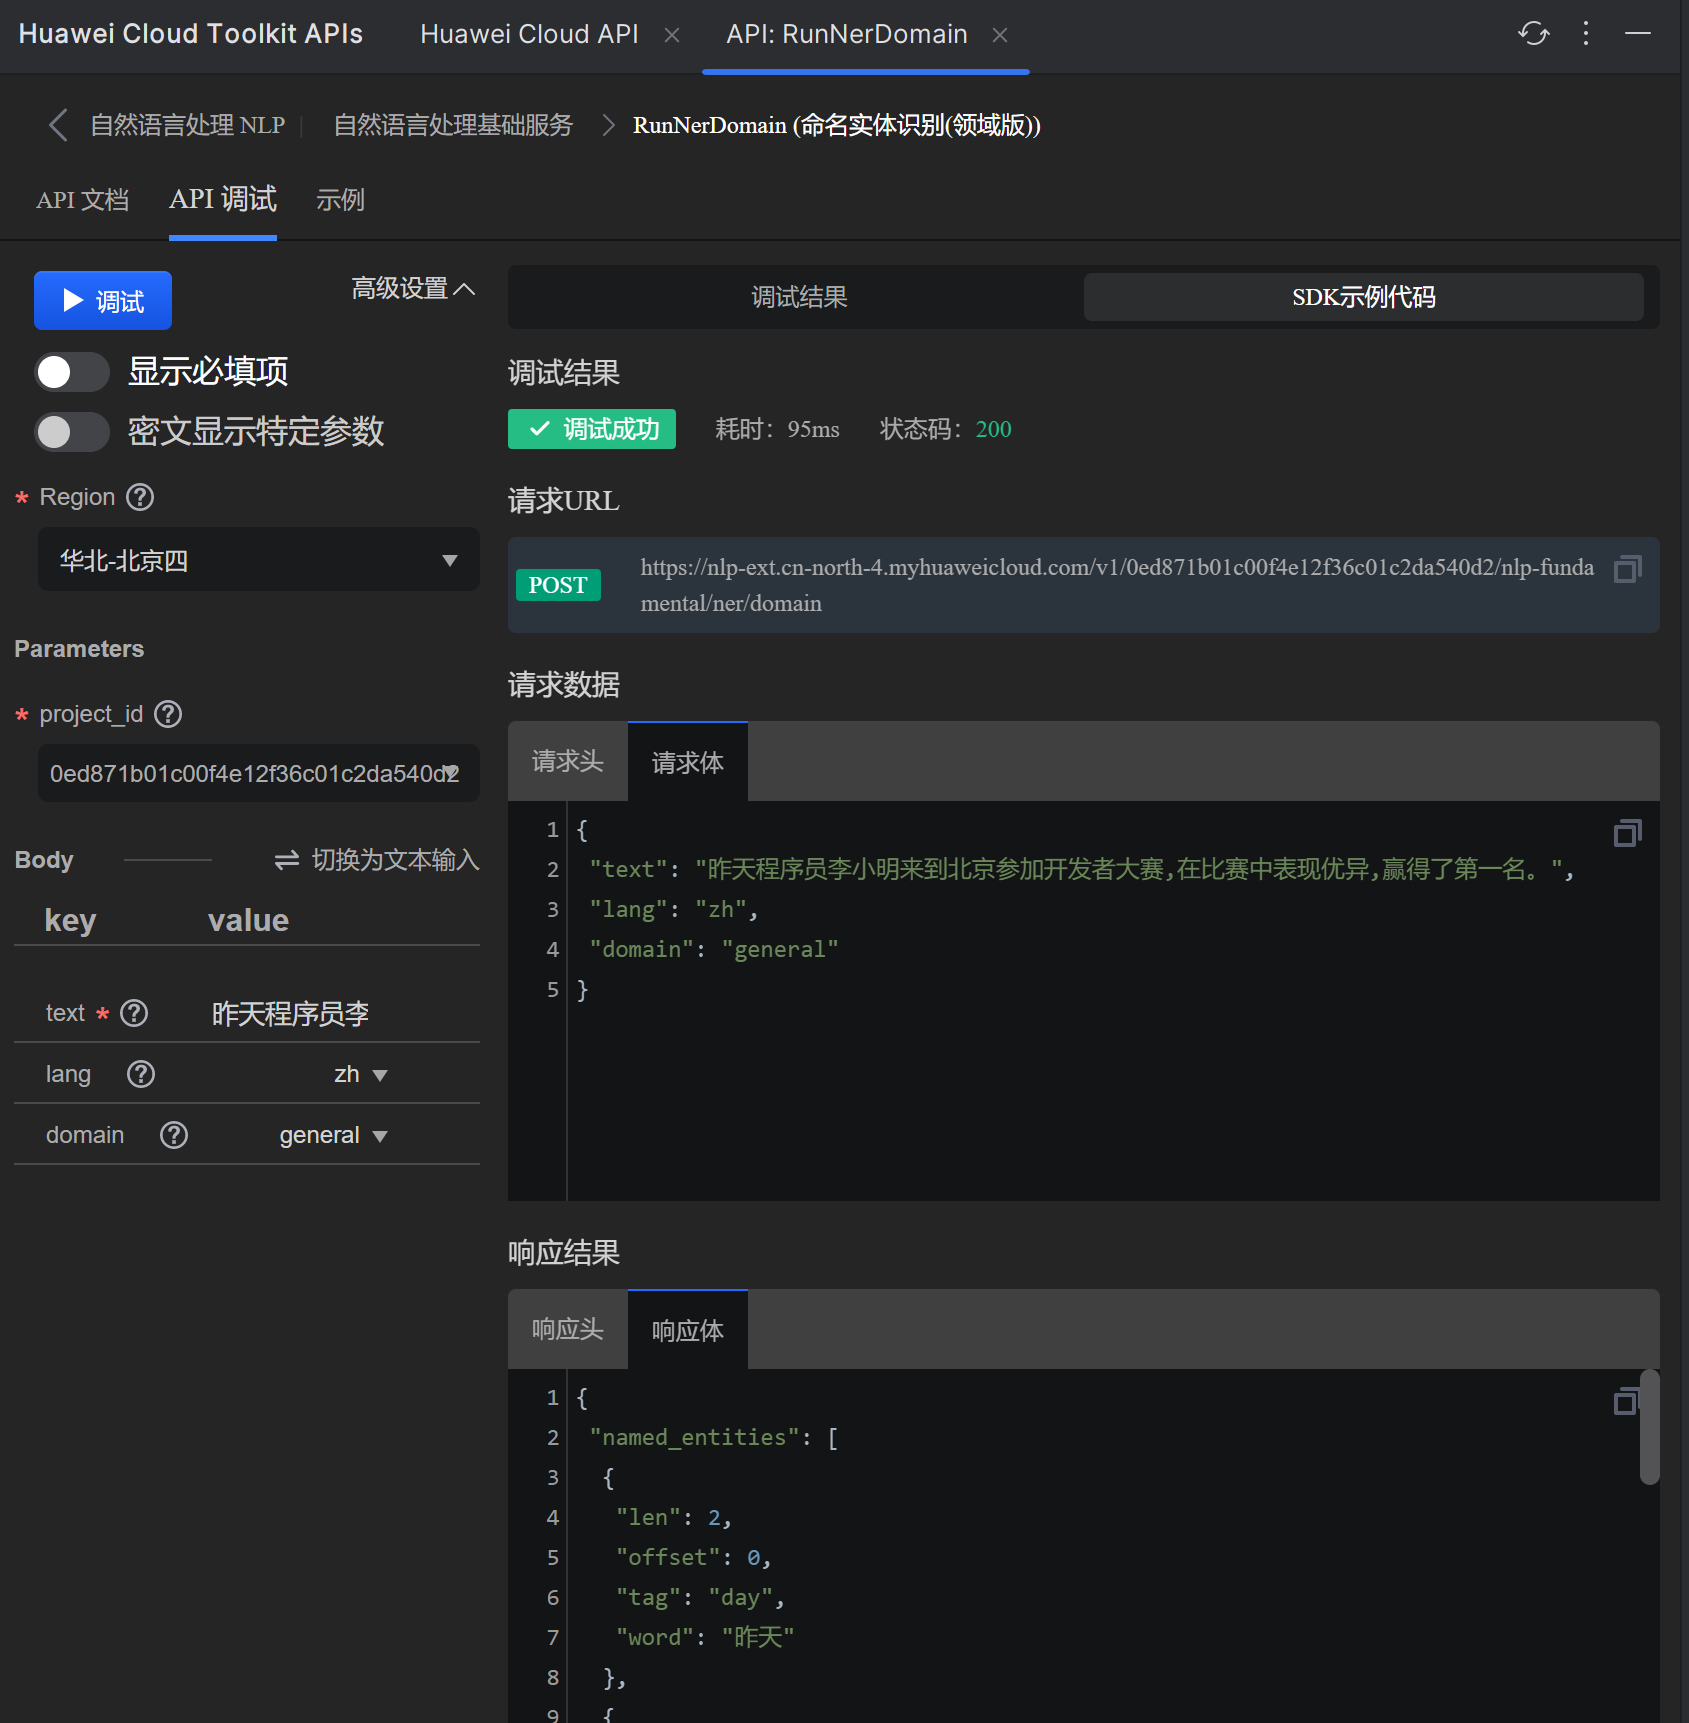Click the 自然语言处理 NLP breadcrumb

[188, 125]
